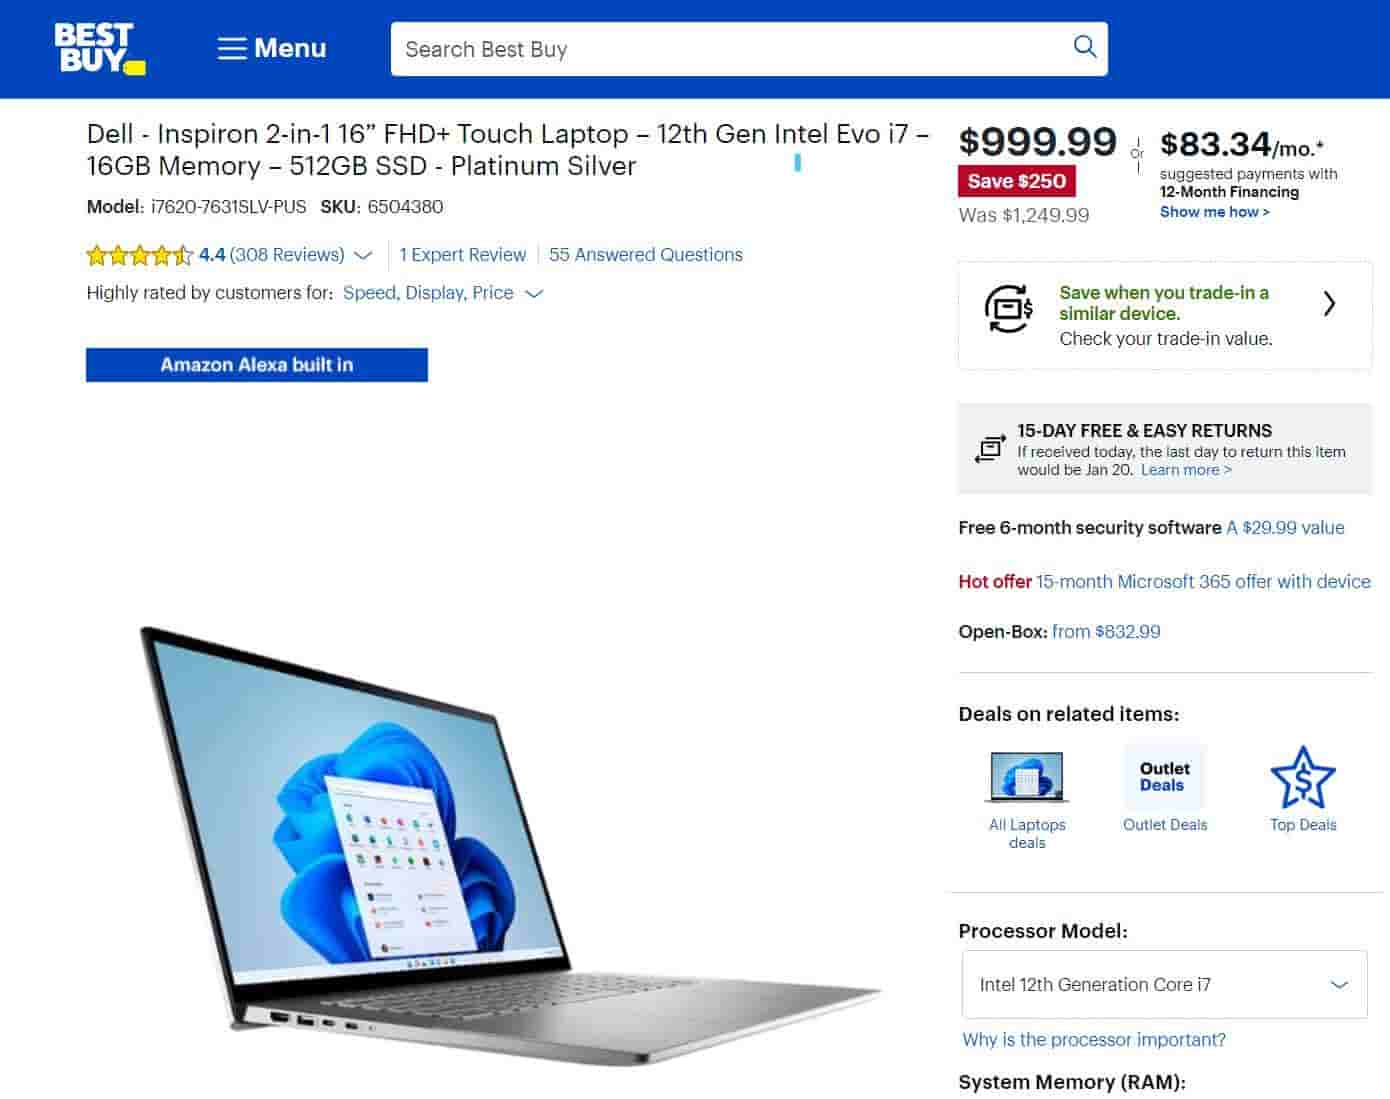Open the 1 Expert Review link

coord(462,255)
